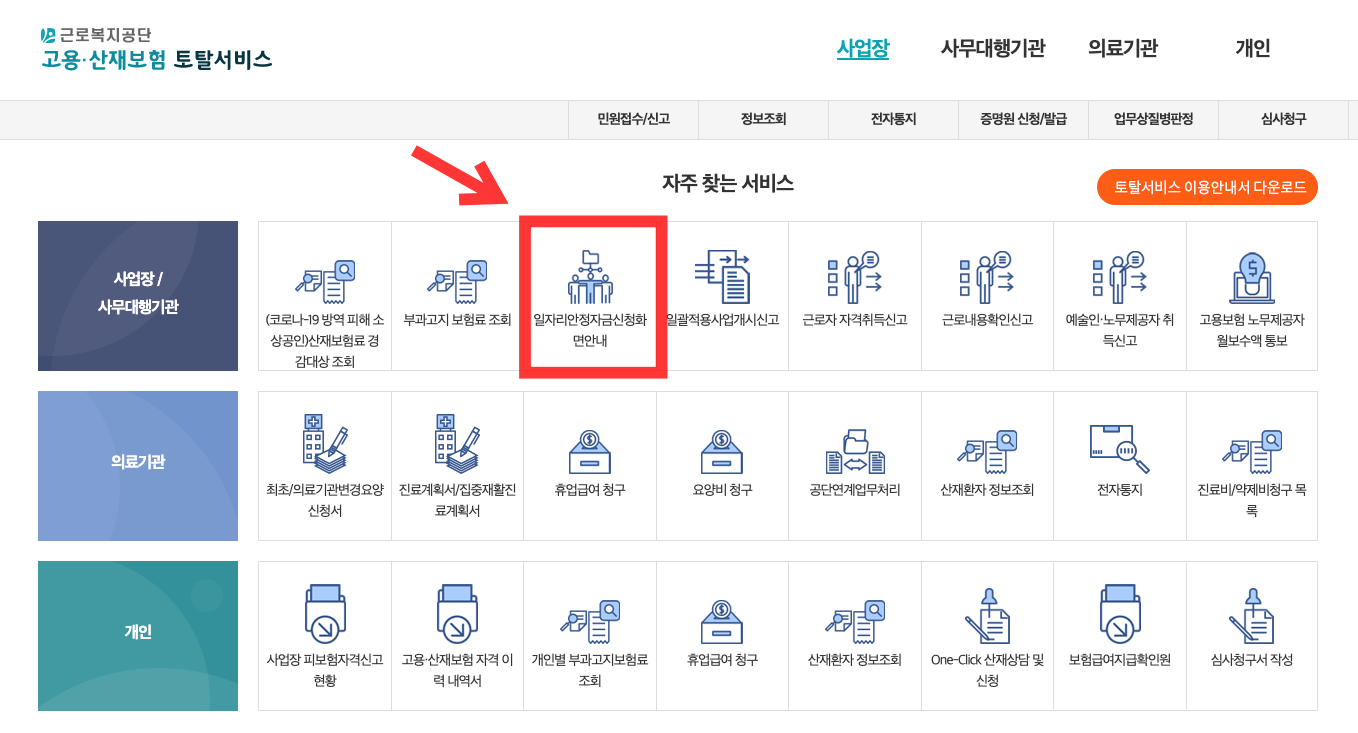Open the 심사청구 submenu
The height and width of the screenshot is (733, 1358).
coord(1283,119)
